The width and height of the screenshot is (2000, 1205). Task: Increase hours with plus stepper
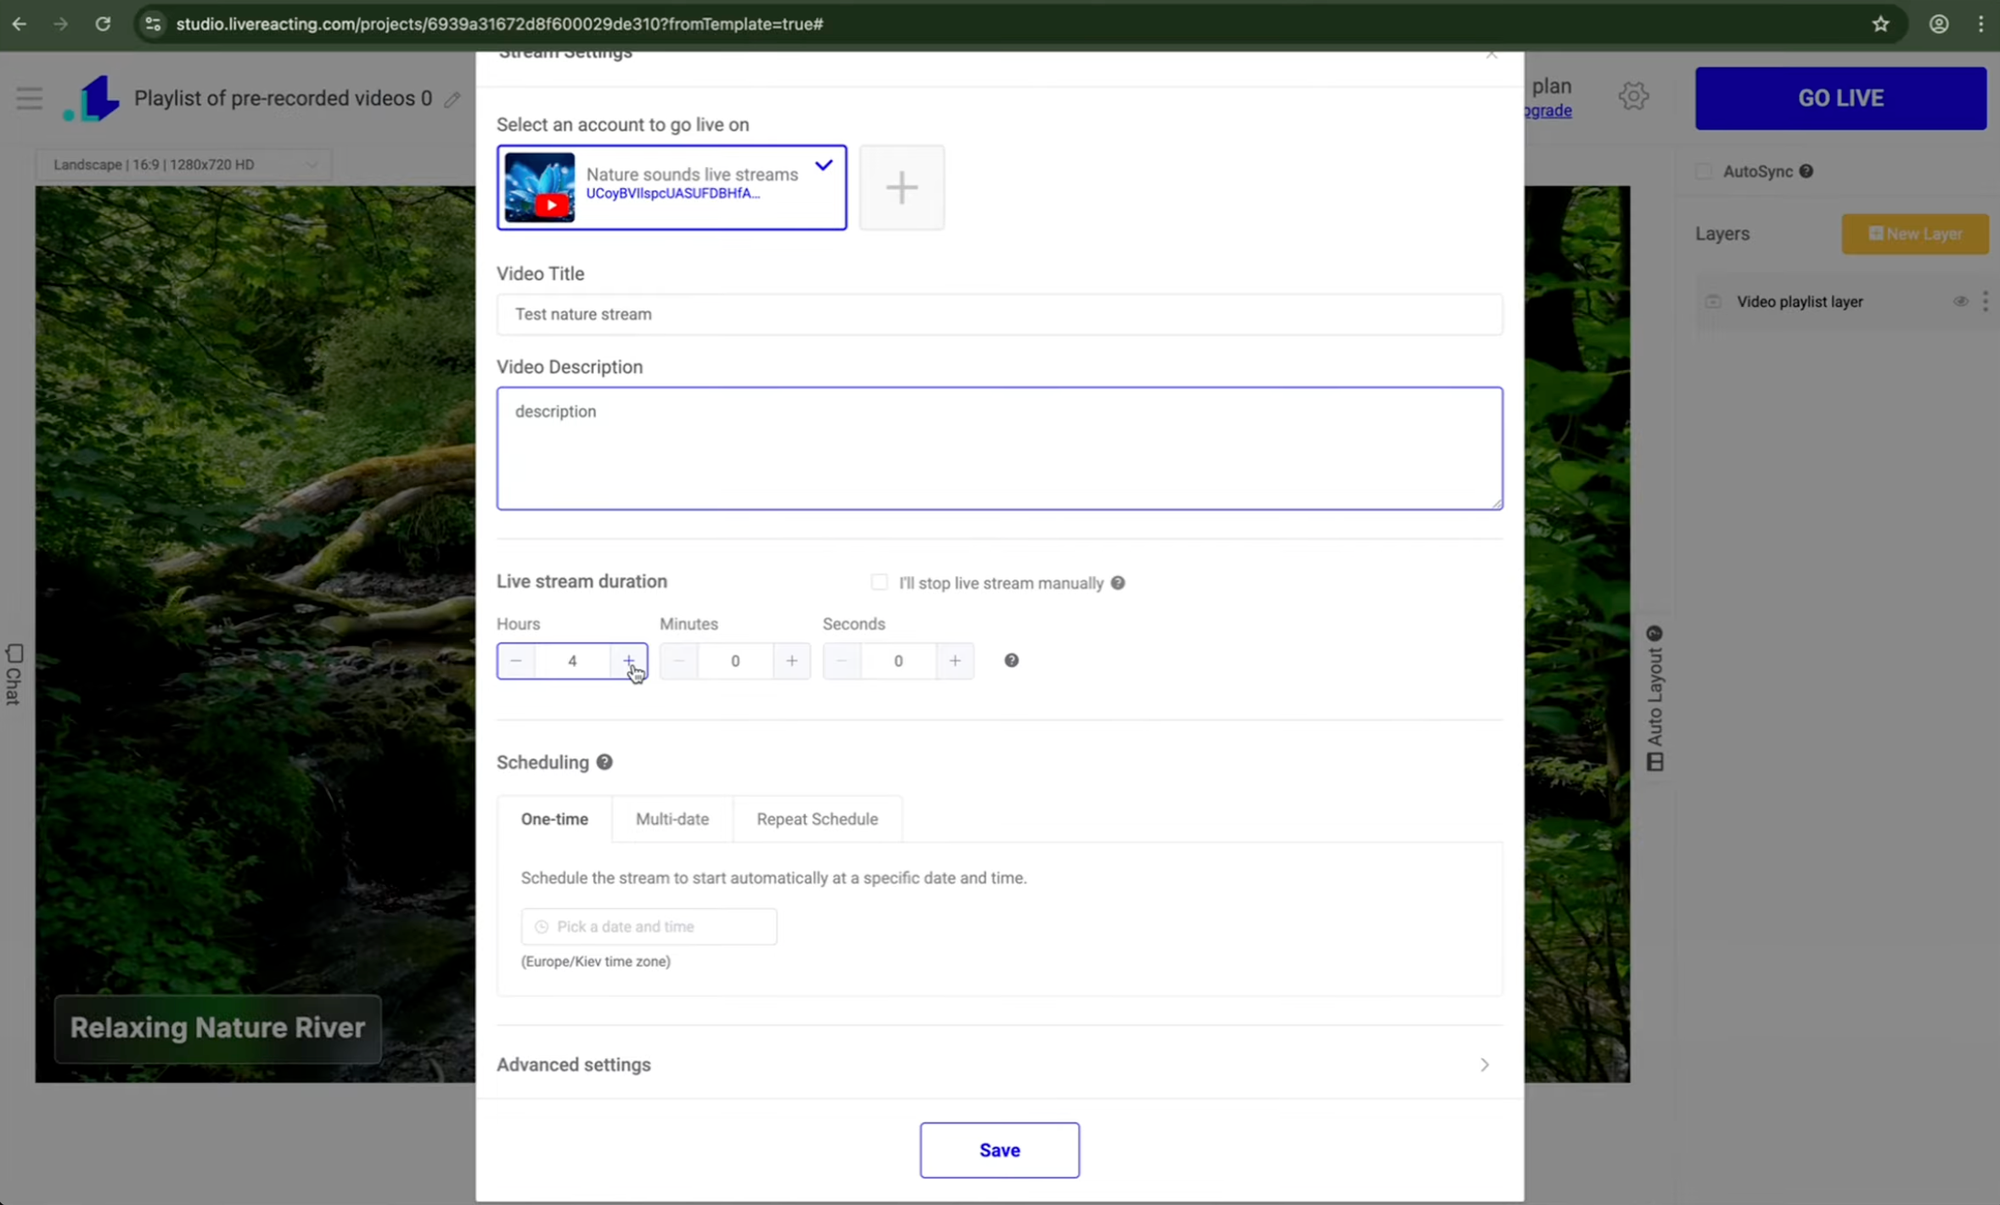click(628, 661)
